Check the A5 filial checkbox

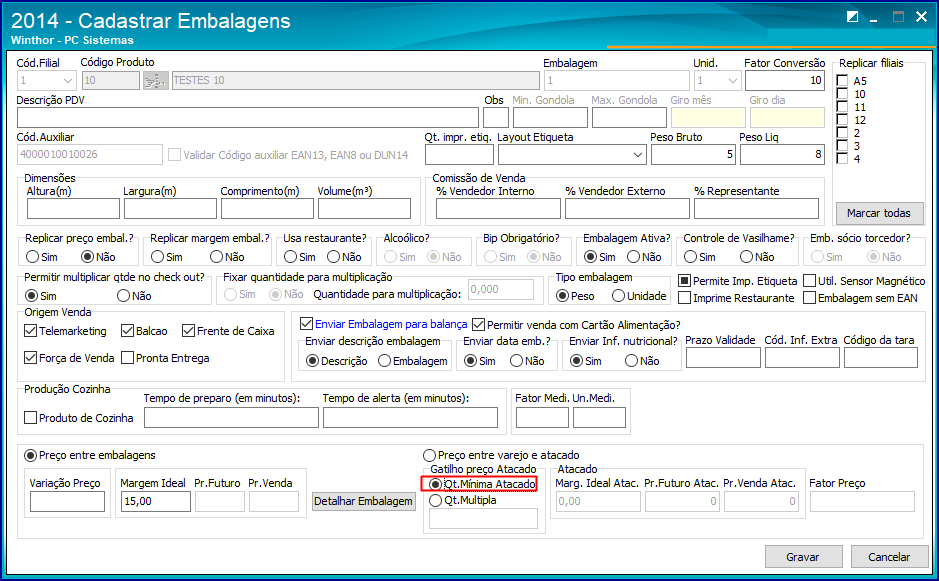point(842,81)
